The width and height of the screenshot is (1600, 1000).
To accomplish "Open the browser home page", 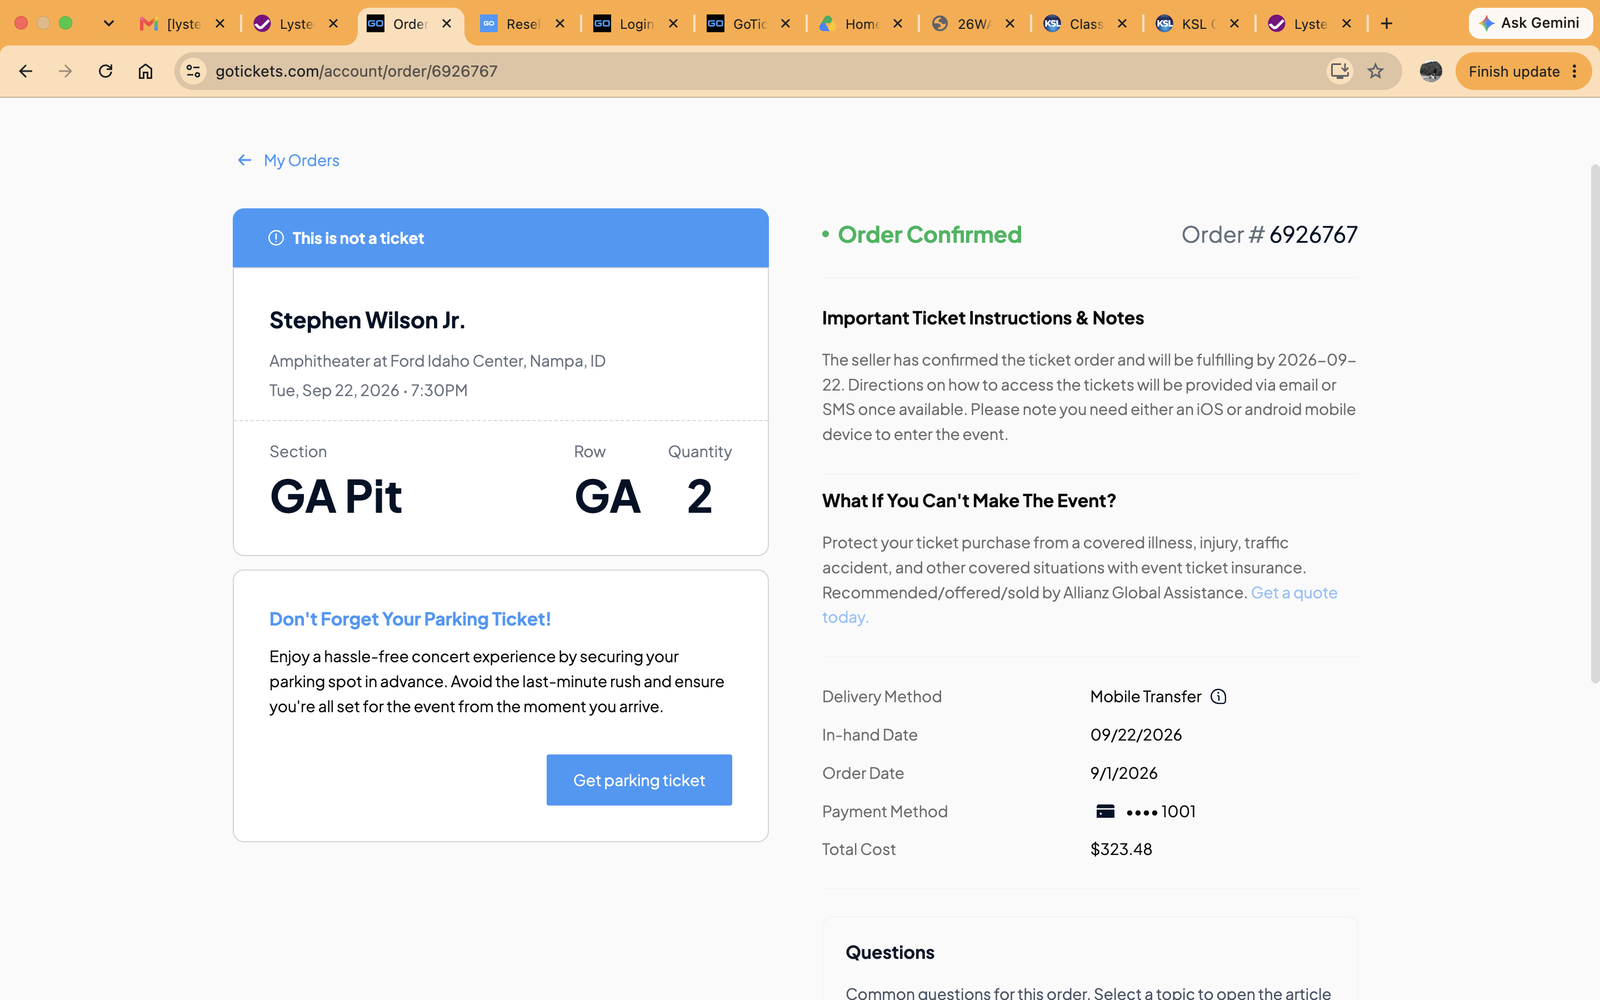I will pos(145,71).
